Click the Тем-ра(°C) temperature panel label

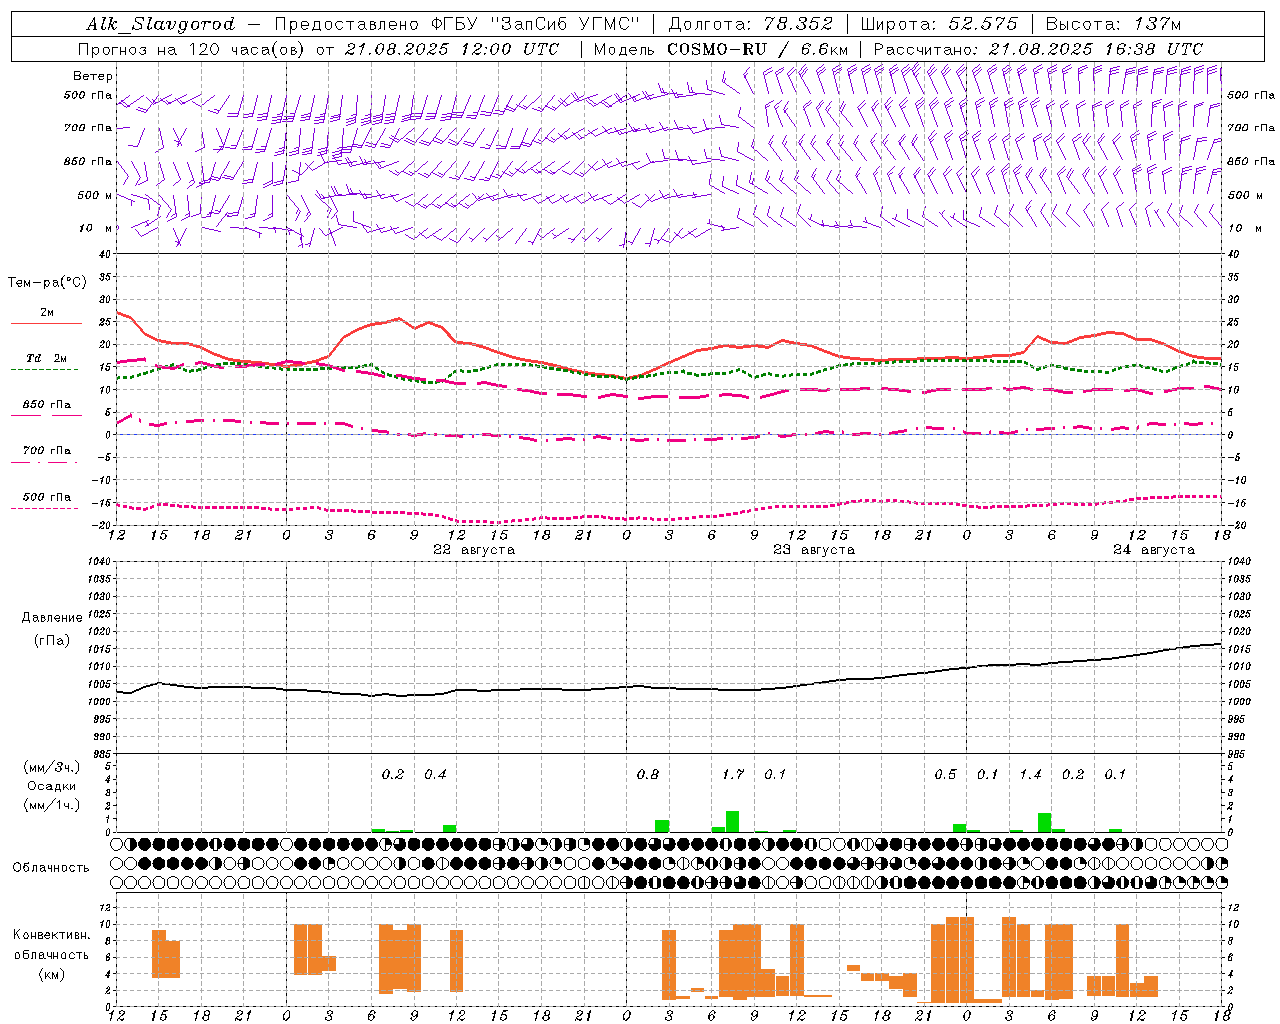click(x=47, y=283)
